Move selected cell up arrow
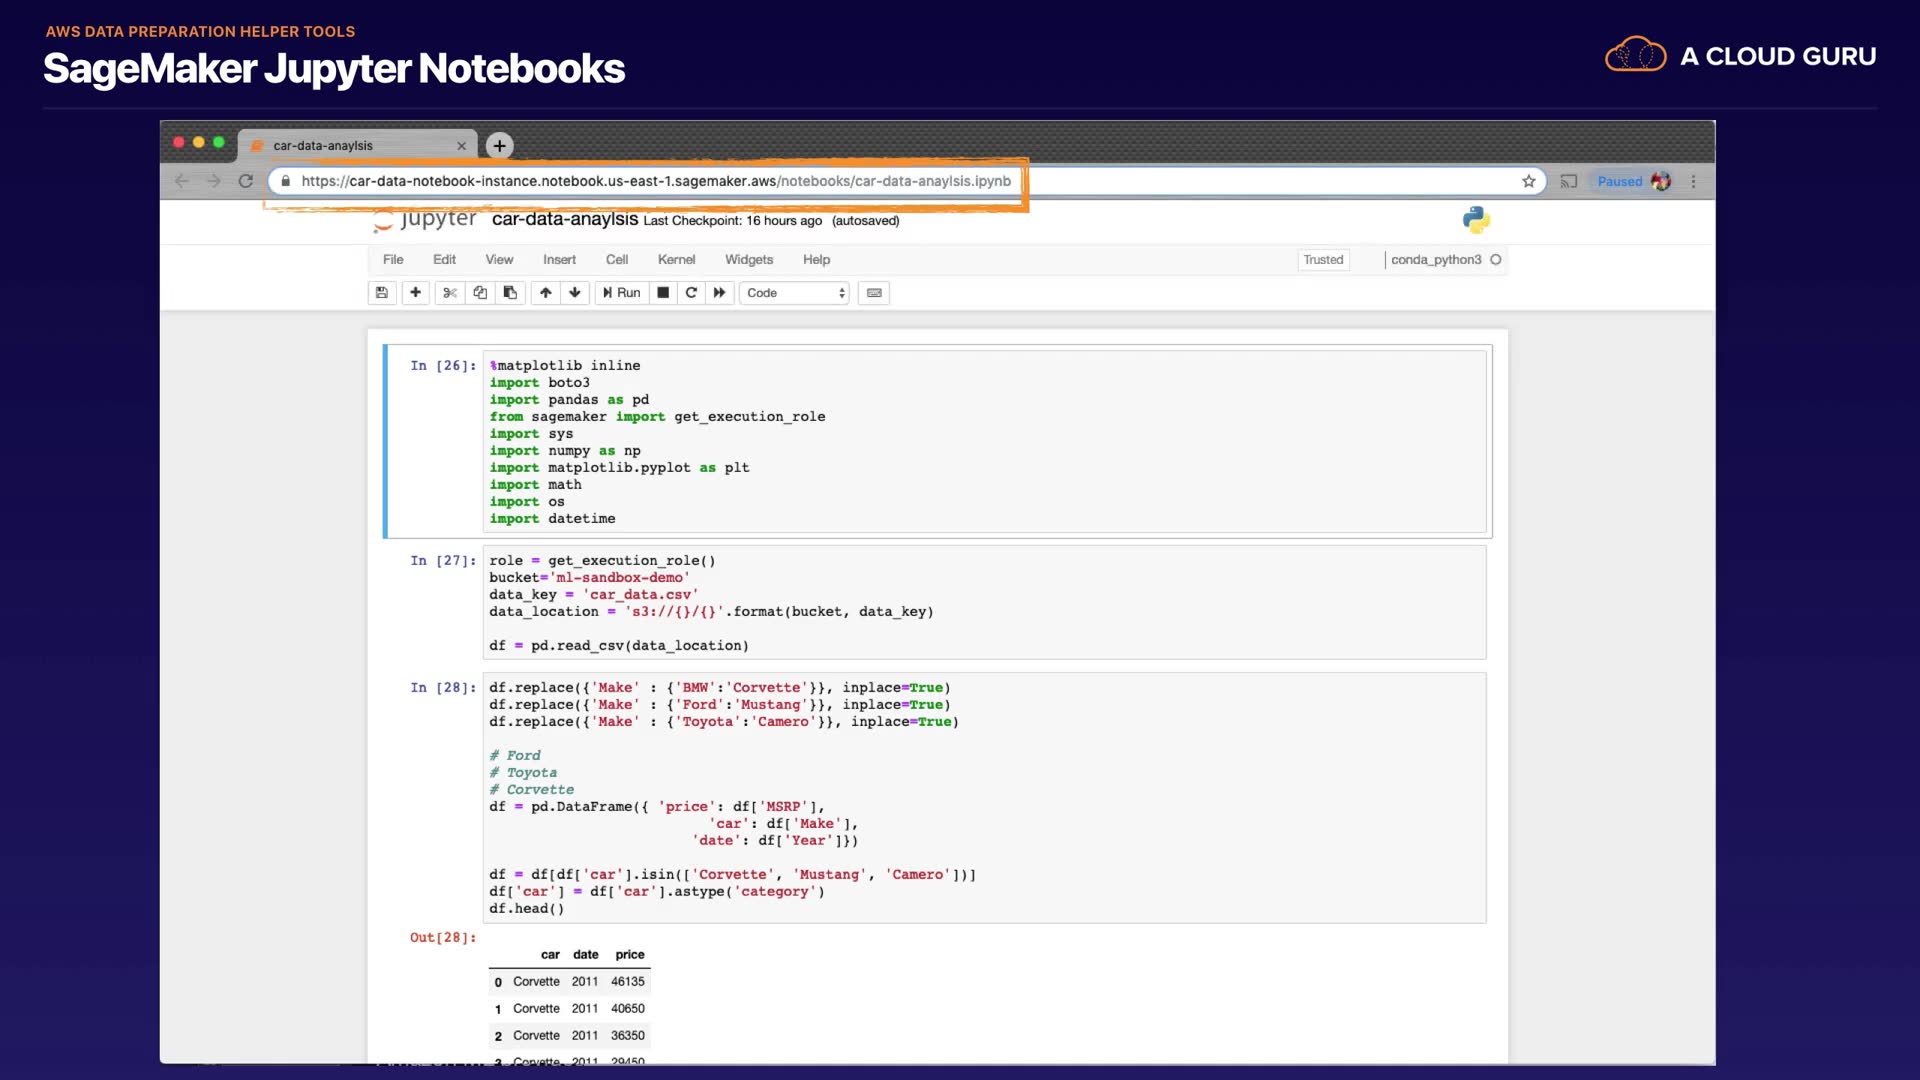1920x1080 pixels. click(545, 293)
